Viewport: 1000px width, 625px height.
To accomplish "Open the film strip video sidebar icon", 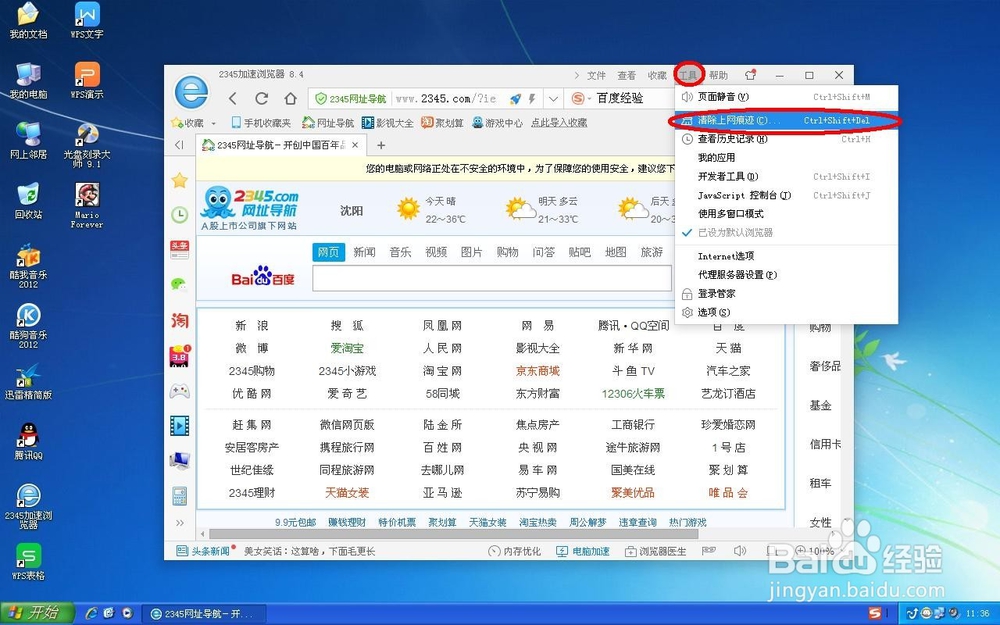I will point(179,425).
